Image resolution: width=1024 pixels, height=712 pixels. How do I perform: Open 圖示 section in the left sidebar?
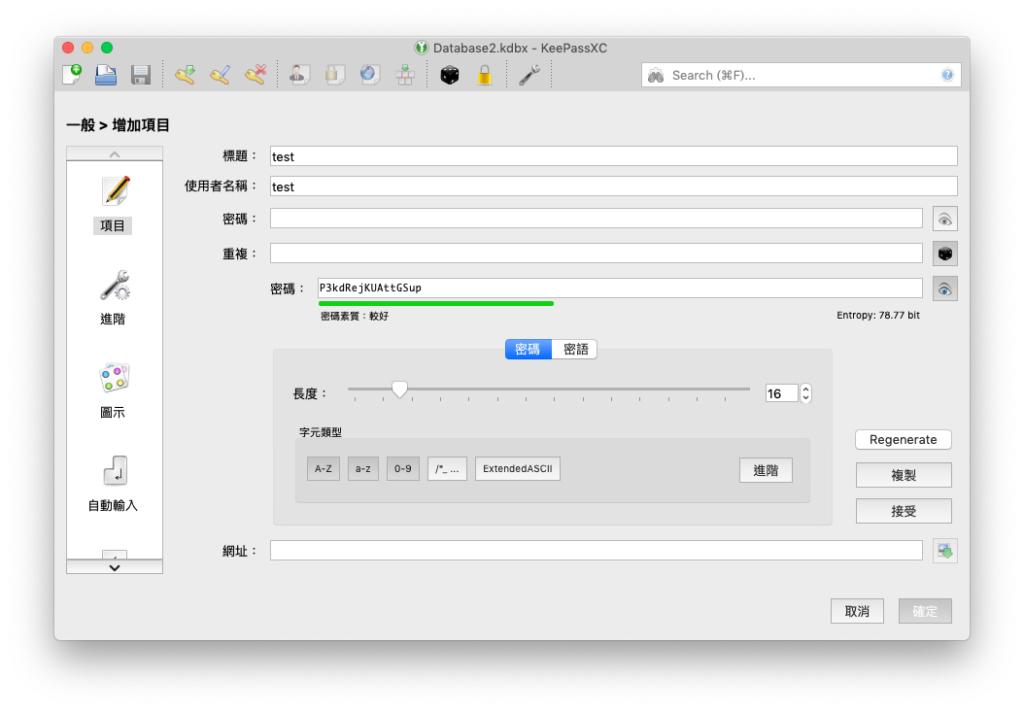tap(113, 391)
